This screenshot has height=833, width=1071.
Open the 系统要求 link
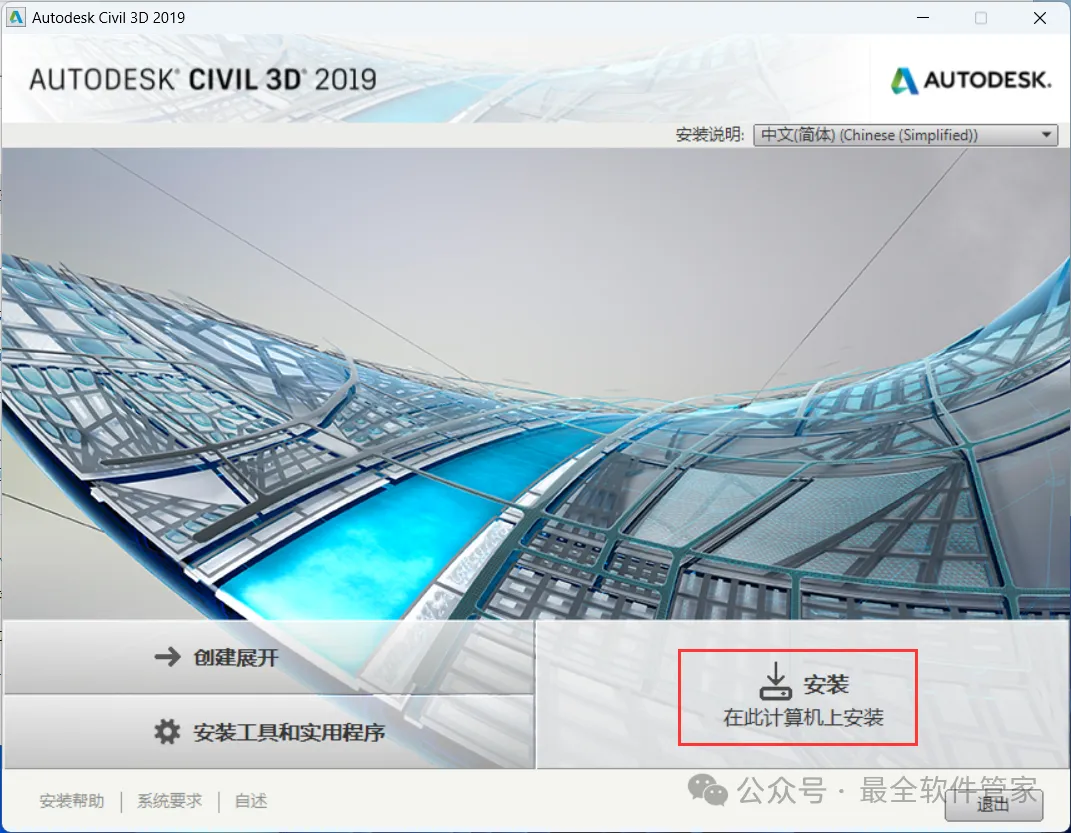(x=169, y=801)
